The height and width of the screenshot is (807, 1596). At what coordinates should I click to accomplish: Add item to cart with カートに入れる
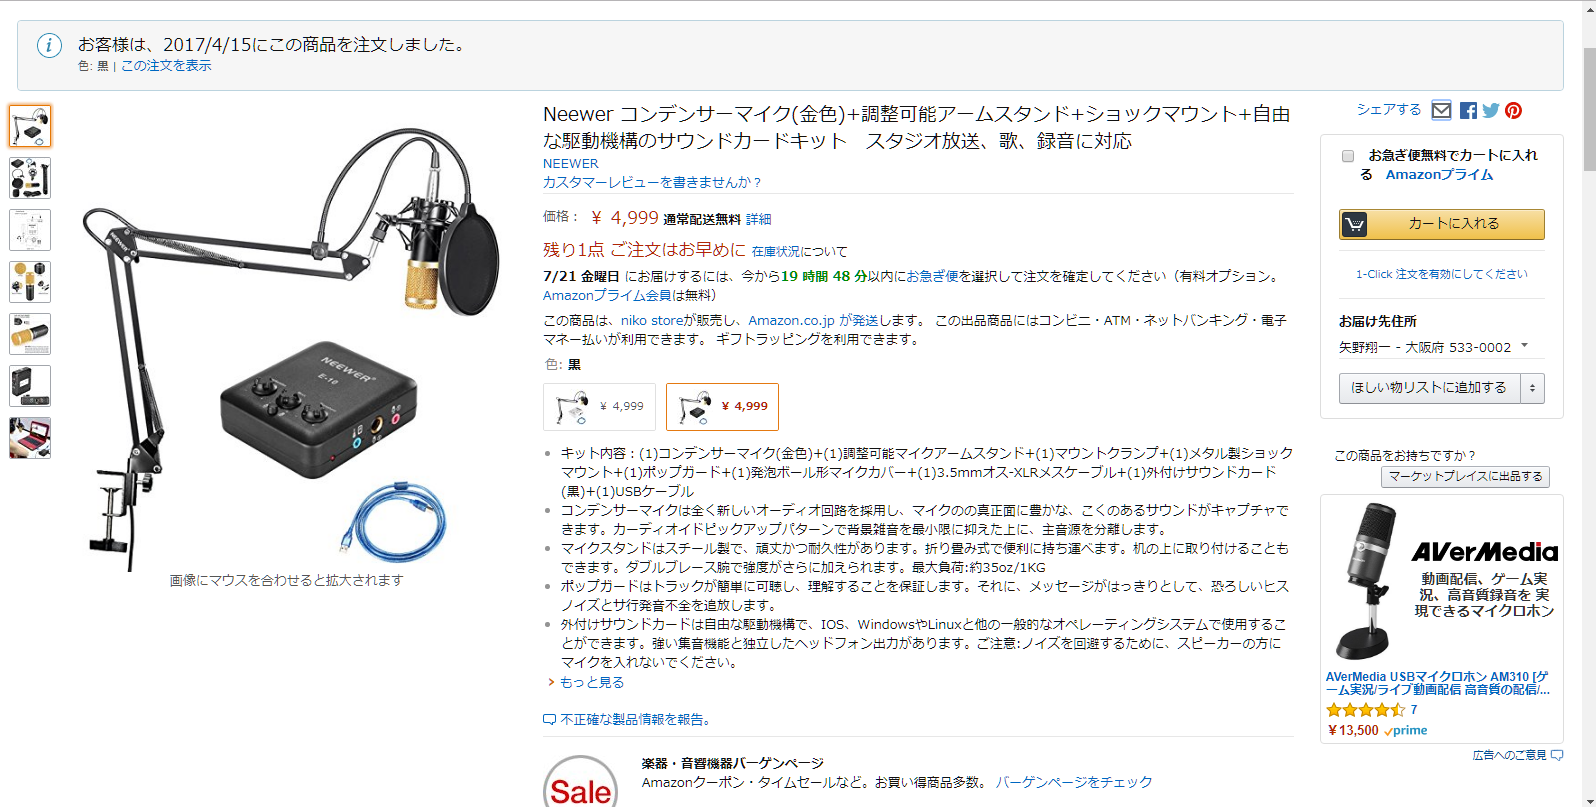coord(1442,224)
